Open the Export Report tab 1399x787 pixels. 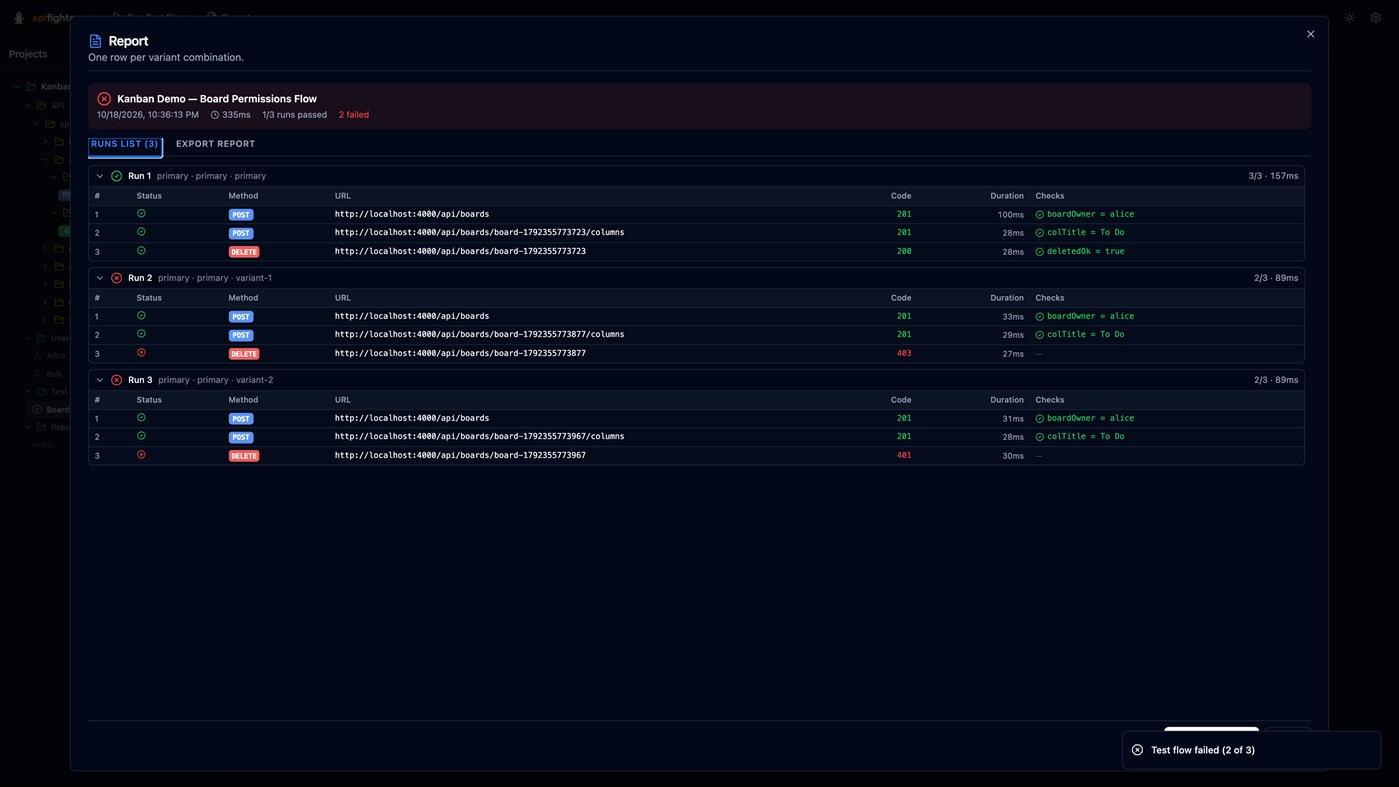pyautogui.click(x=215, y=144)
